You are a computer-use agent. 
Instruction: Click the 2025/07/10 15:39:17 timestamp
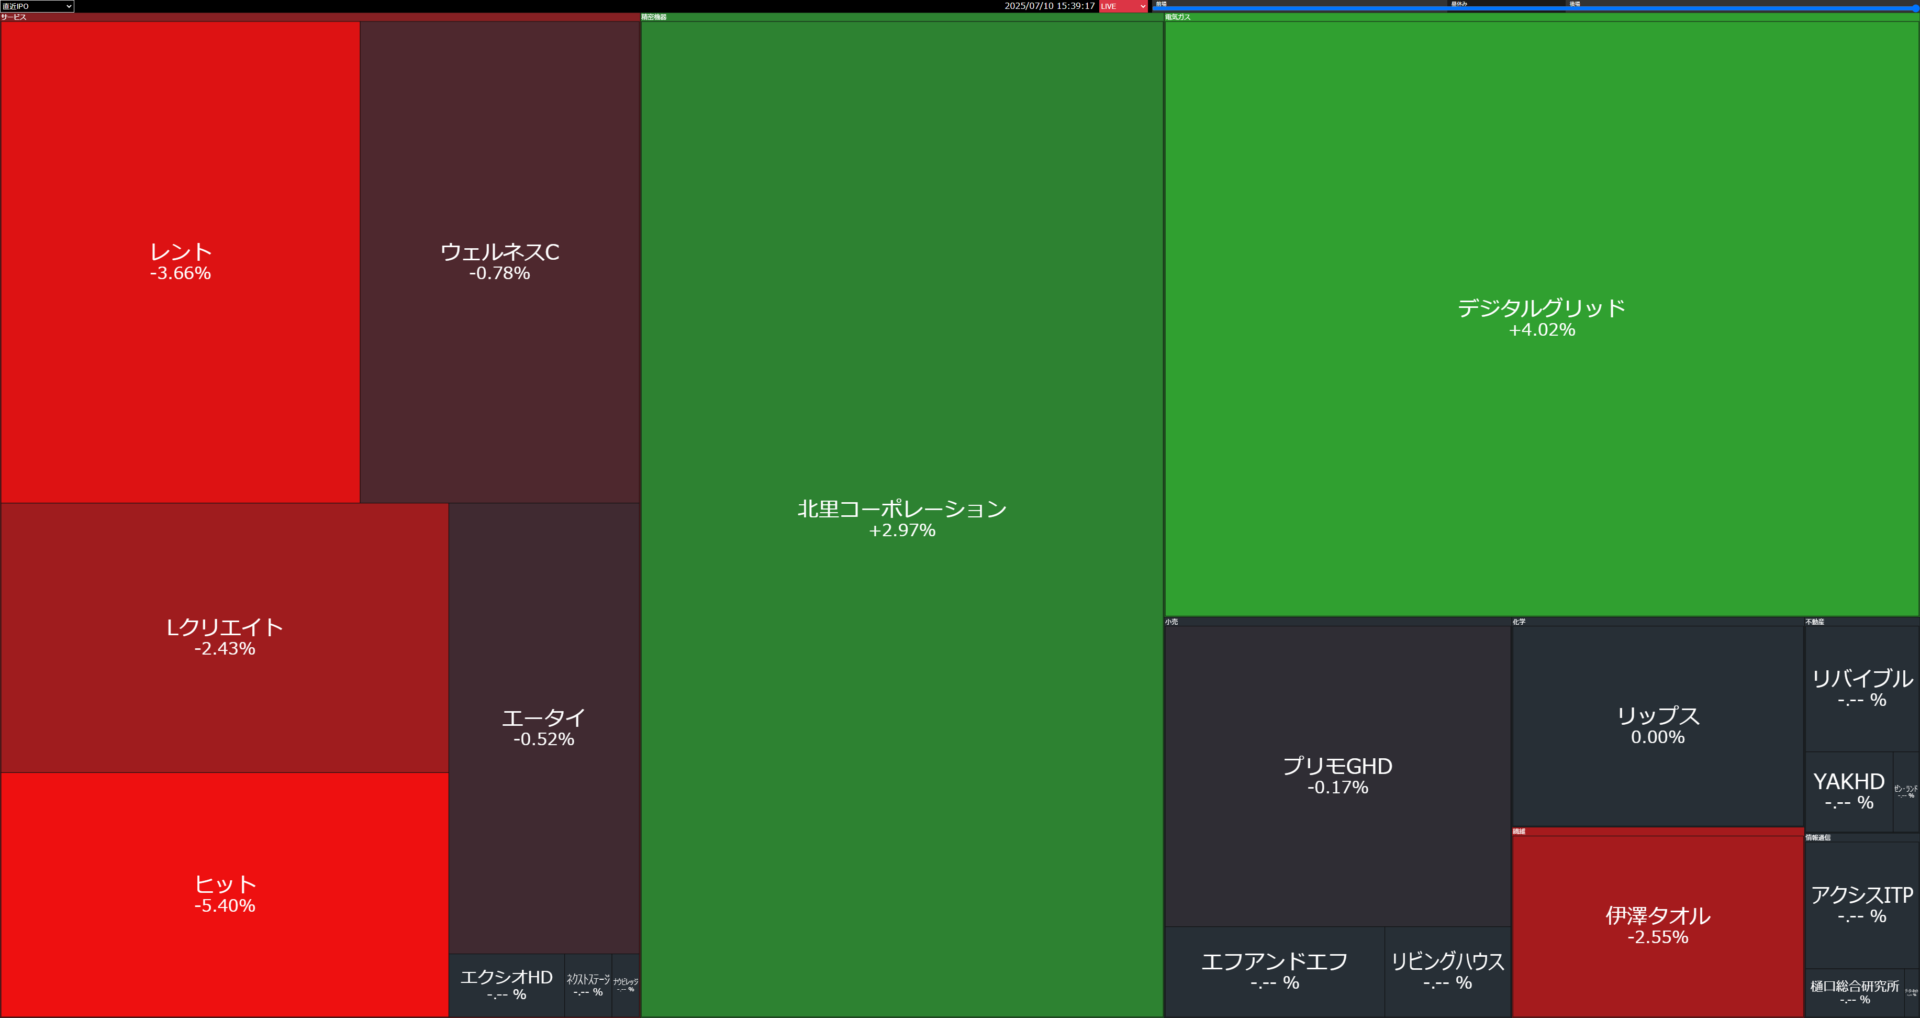point(1049,6)
